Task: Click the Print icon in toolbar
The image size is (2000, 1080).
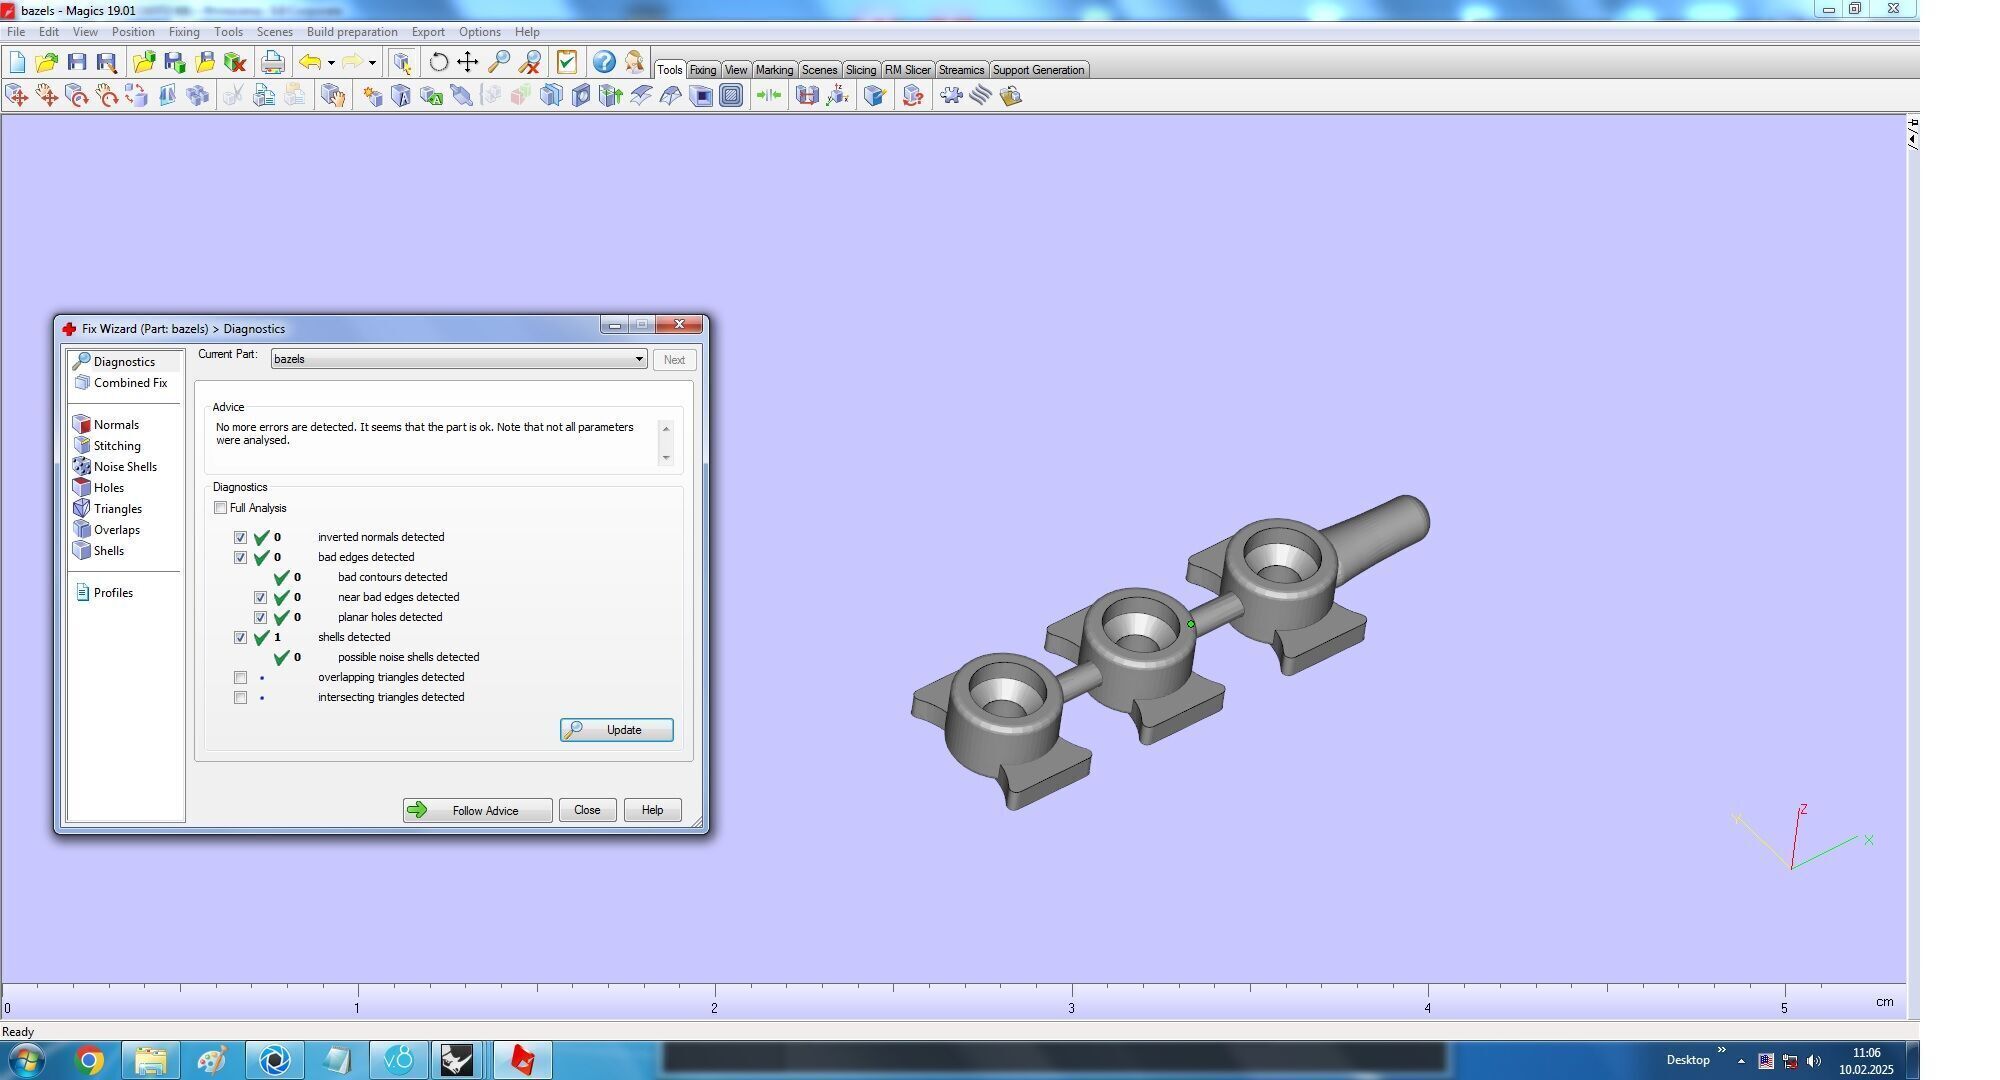Action: pos(272,62)
